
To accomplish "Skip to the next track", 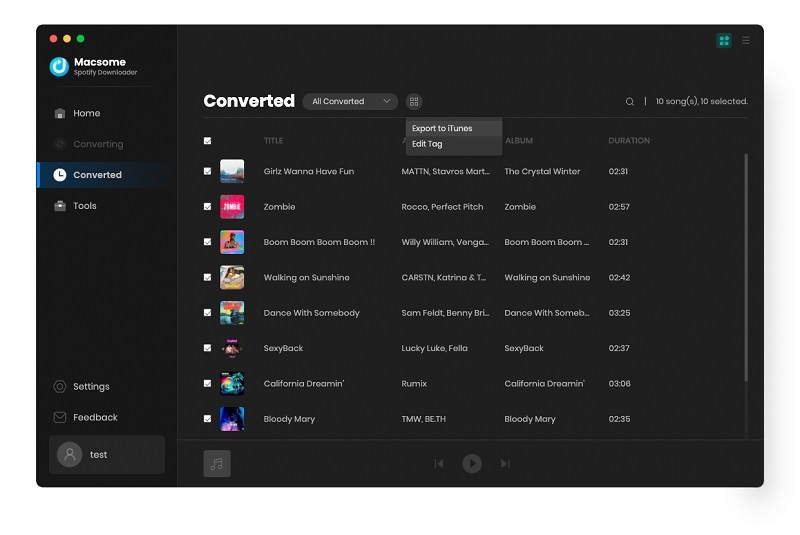I will click(x=505, y=464).
